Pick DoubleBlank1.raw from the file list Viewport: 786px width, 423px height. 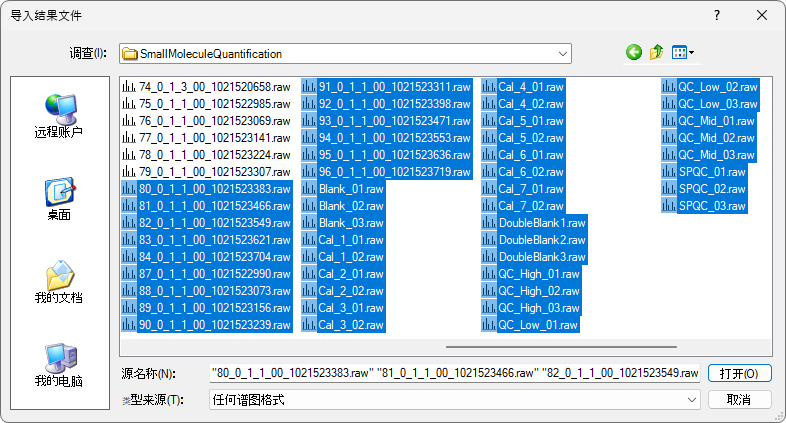coord(541,223)
